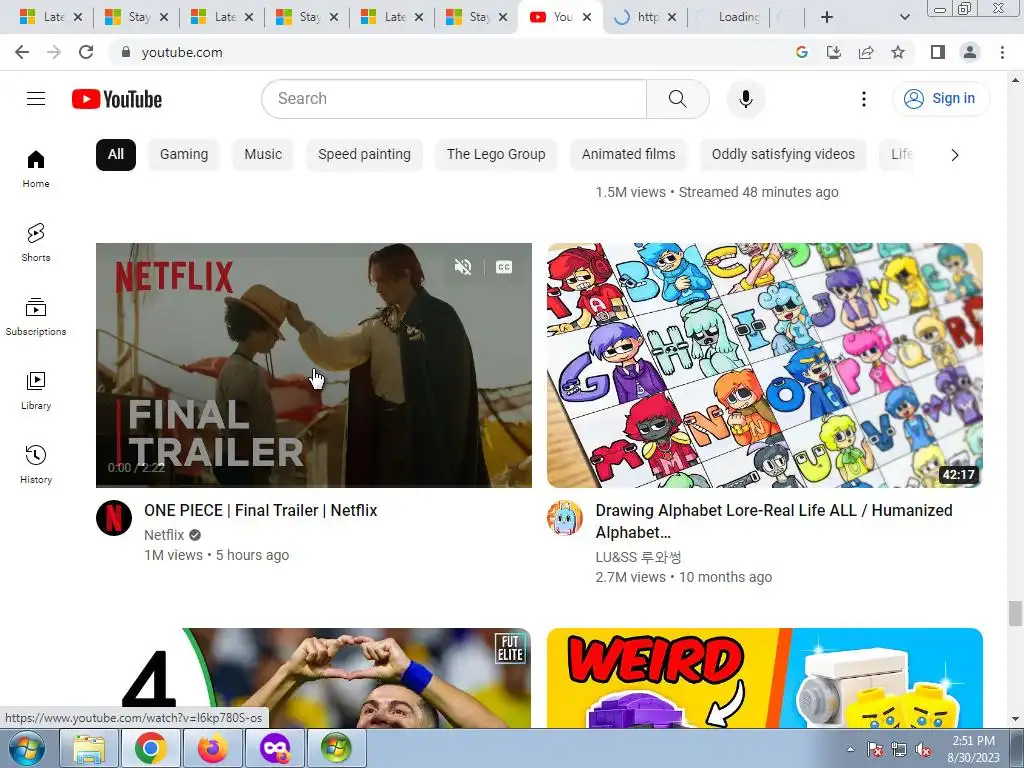
Task: Open the Chrome profile avatar menu
Action: click(970, 52)
